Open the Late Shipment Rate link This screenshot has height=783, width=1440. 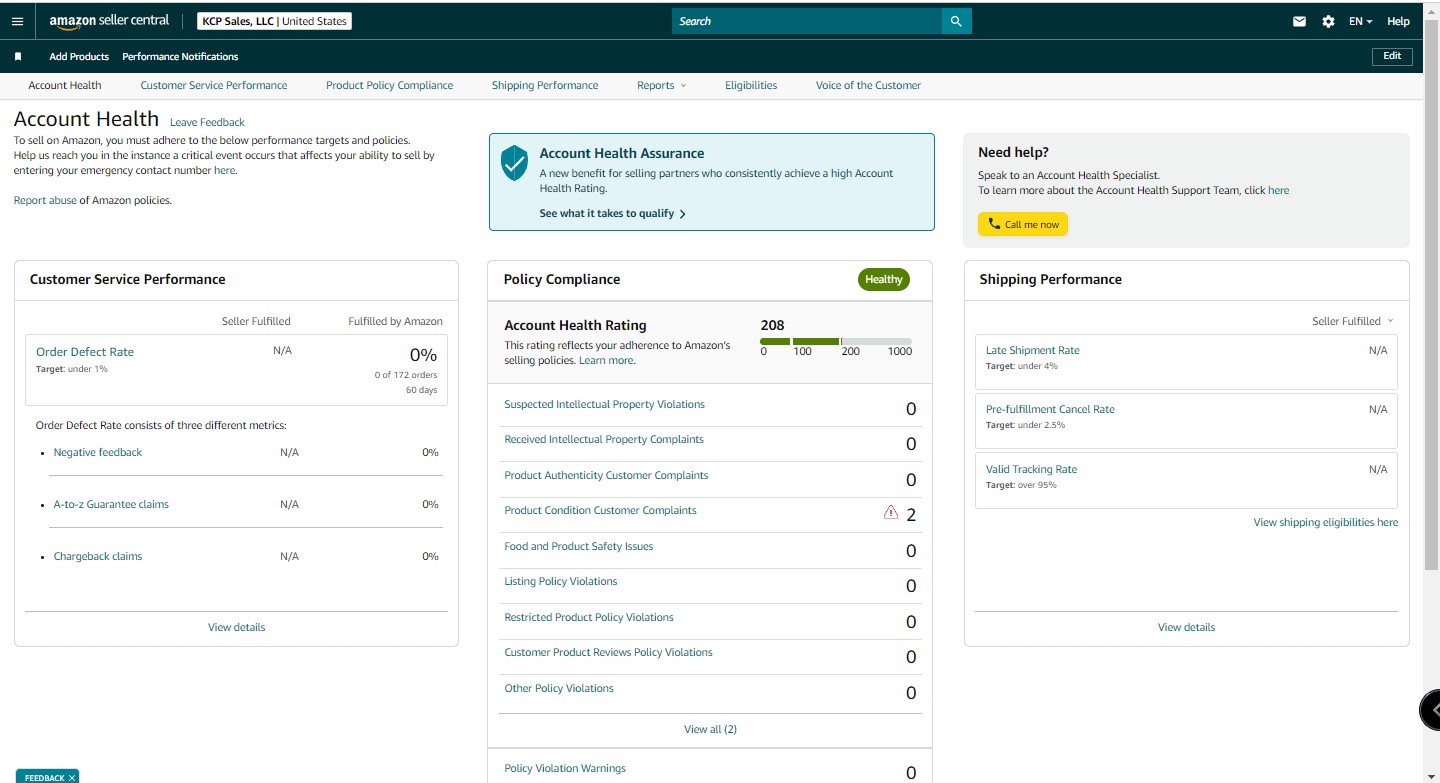coord(1033,351)
